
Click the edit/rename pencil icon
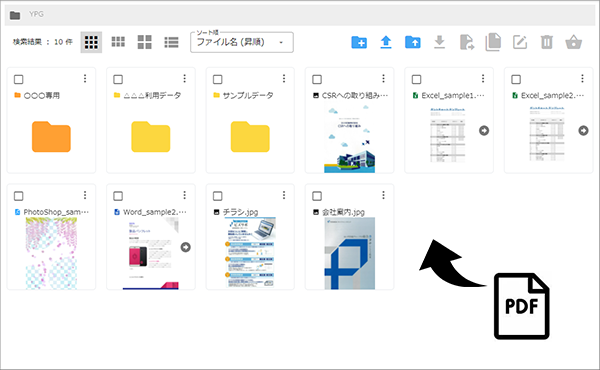click(x=520, y=42)
